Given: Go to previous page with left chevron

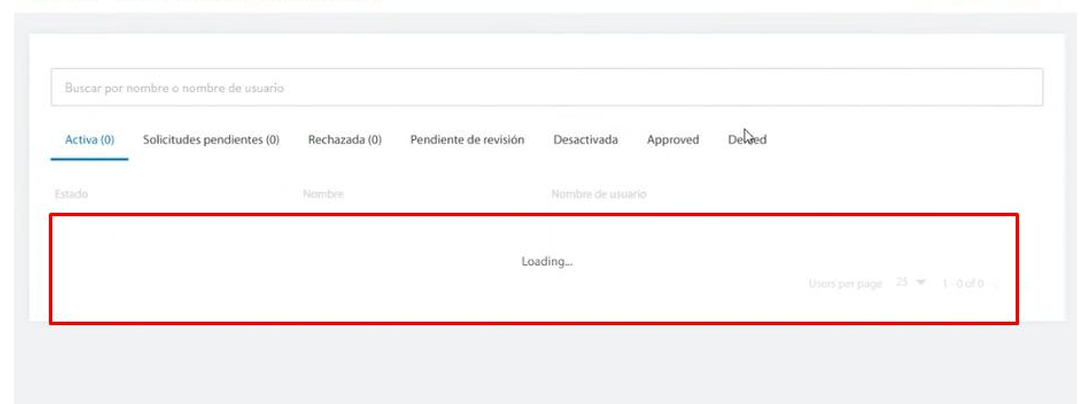Looking at the screenshot, I should pyautogui.click(x=995, y=284).
